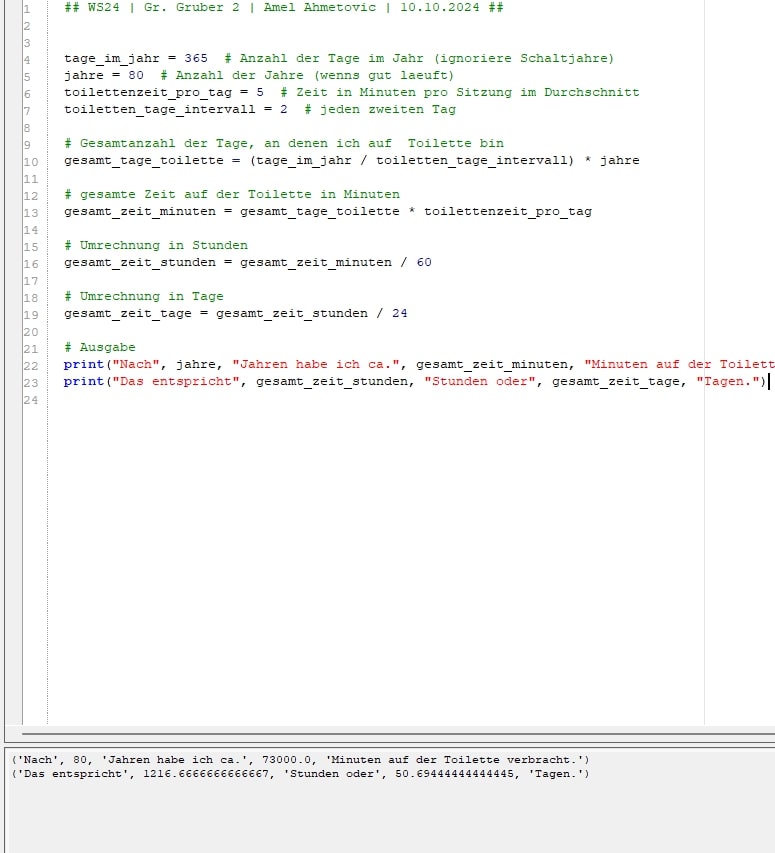
Task: Click 'Tagen.' in console output
Action: 556,774
